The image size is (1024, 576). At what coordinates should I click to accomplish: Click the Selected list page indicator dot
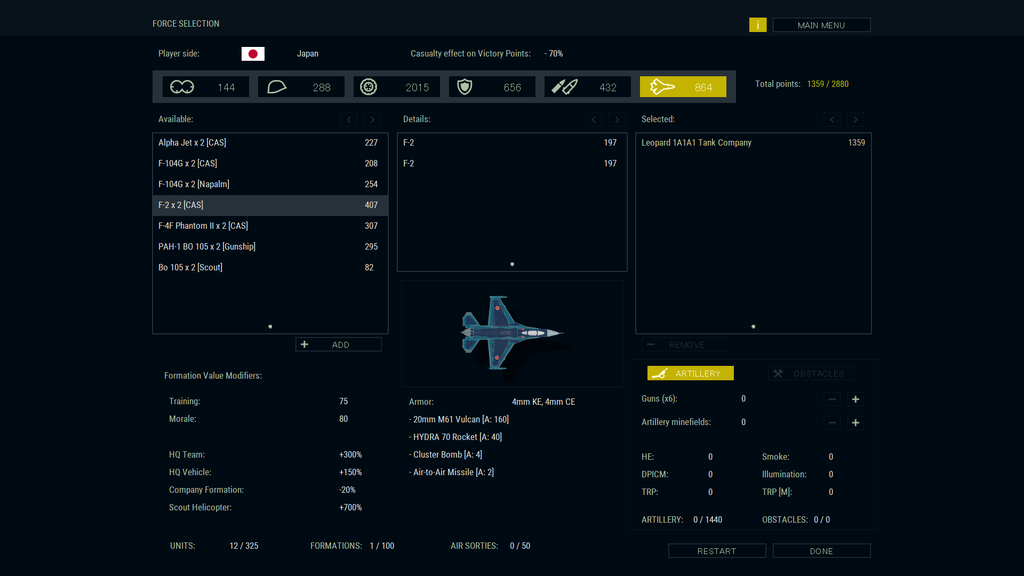point(753,327)
